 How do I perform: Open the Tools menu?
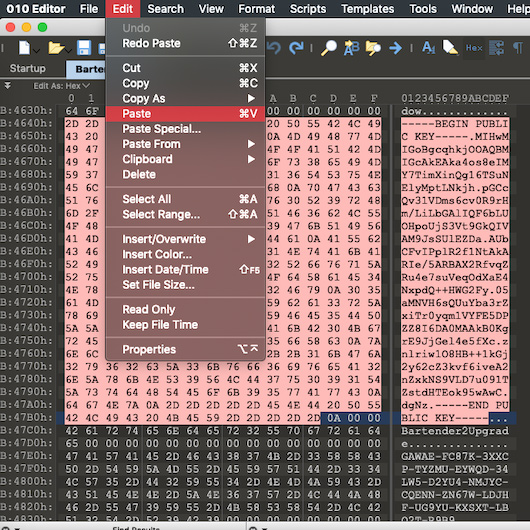(423, 9)
